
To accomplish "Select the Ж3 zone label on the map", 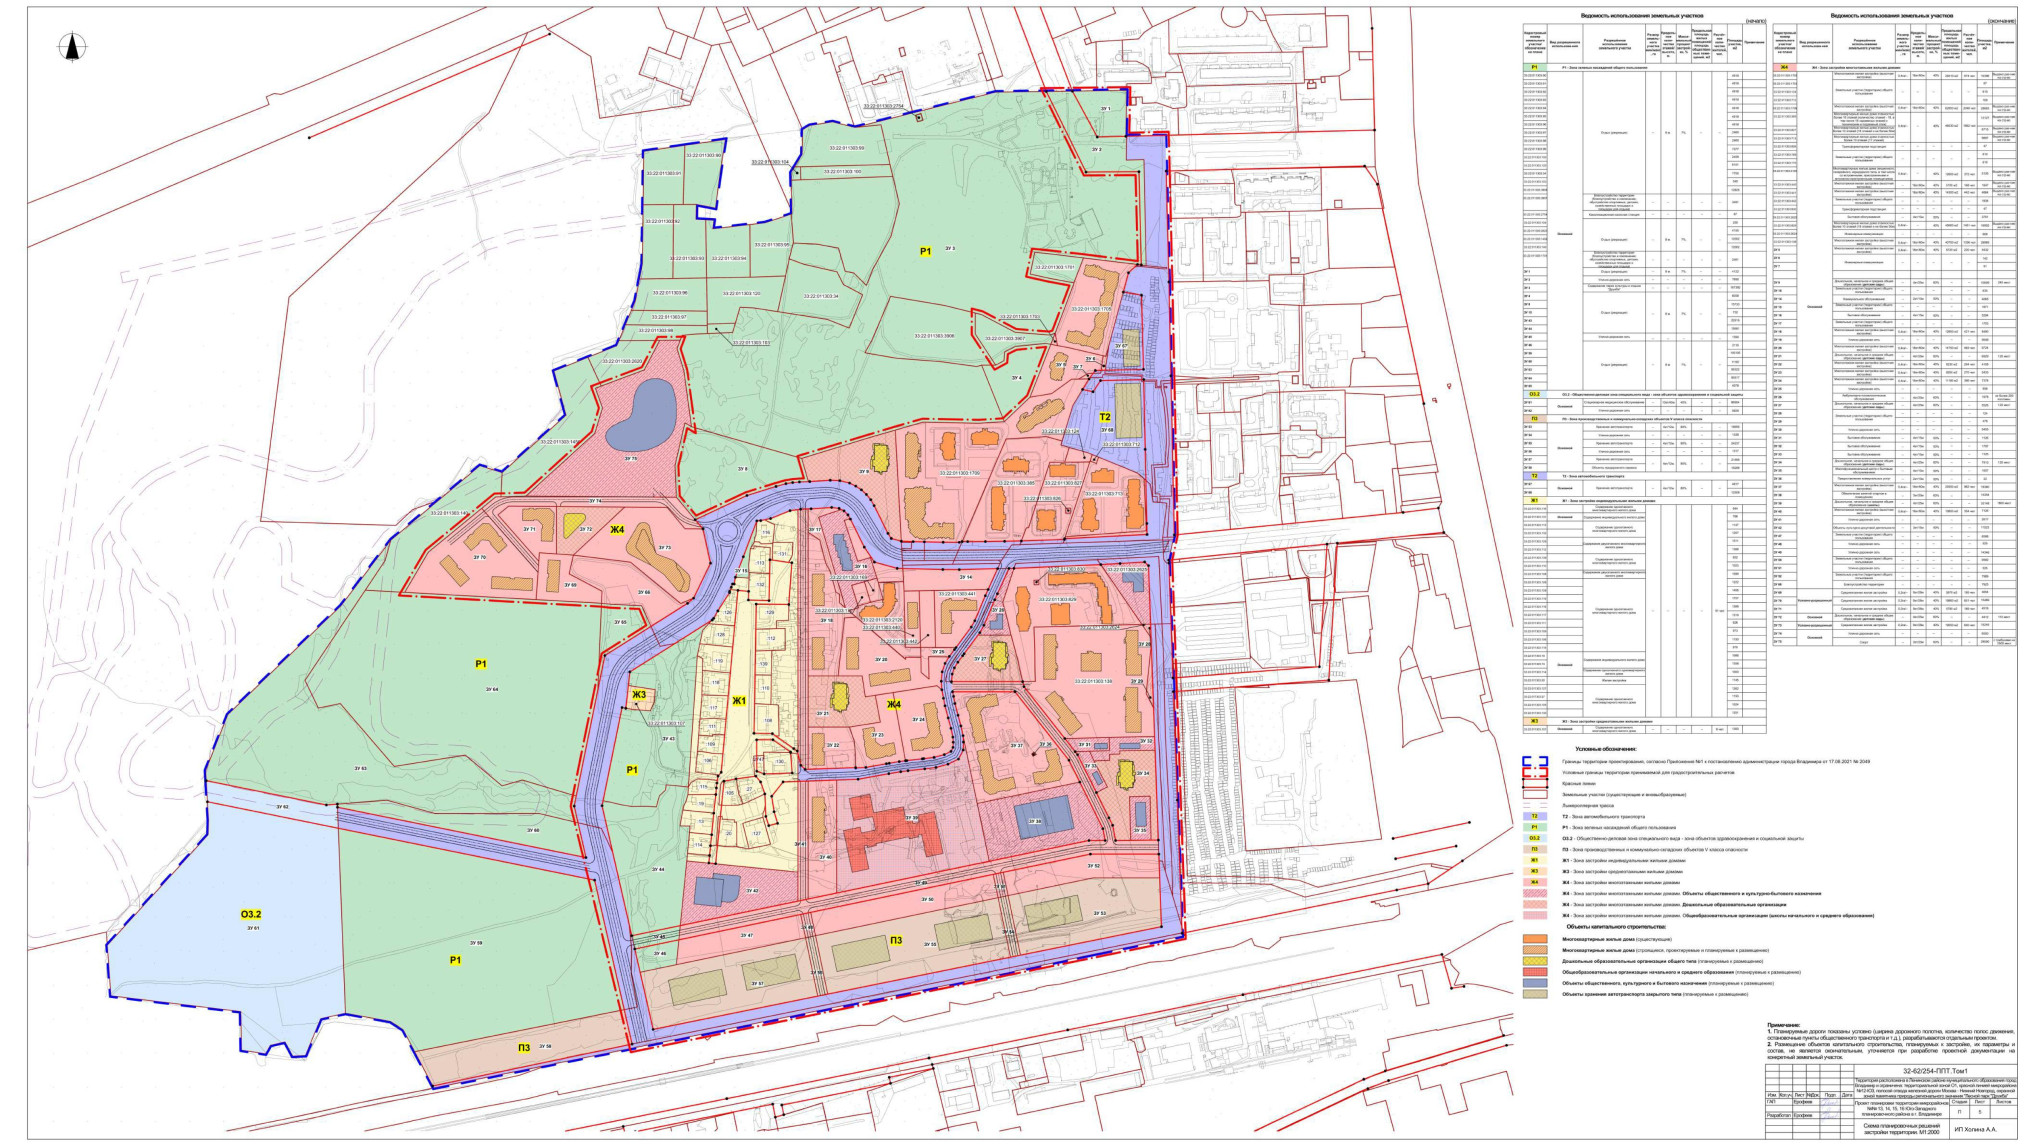I will click(x=639, y=695).
